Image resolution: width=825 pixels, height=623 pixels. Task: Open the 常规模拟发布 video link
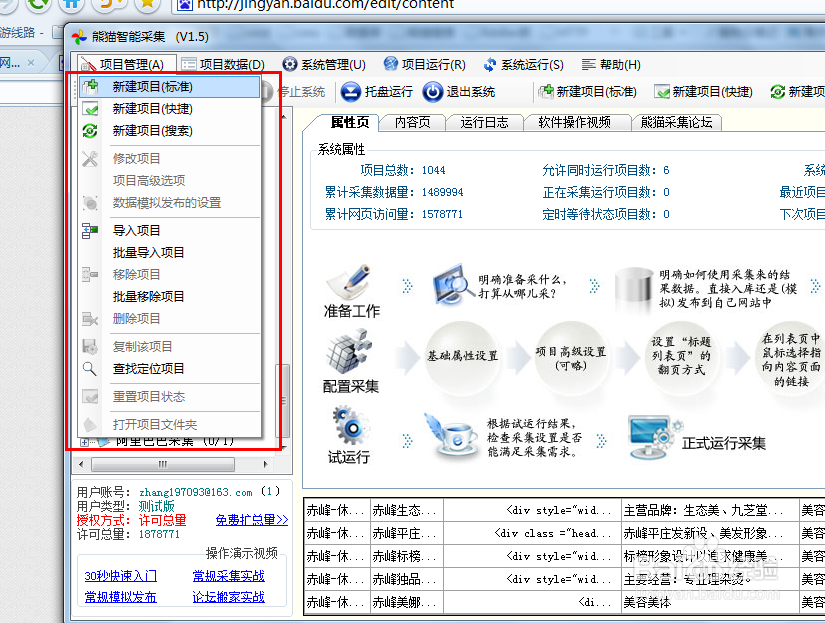click(x=120, y=597)
